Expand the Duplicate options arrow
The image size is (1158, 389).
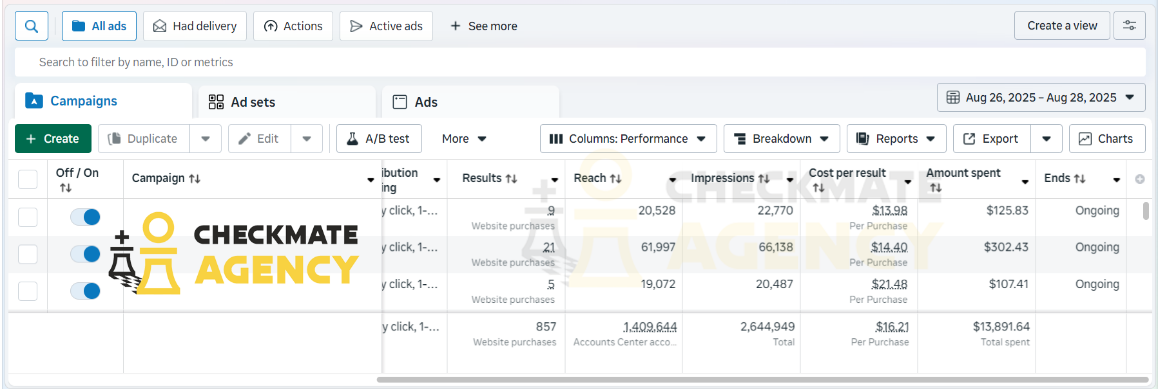point(205,139)
